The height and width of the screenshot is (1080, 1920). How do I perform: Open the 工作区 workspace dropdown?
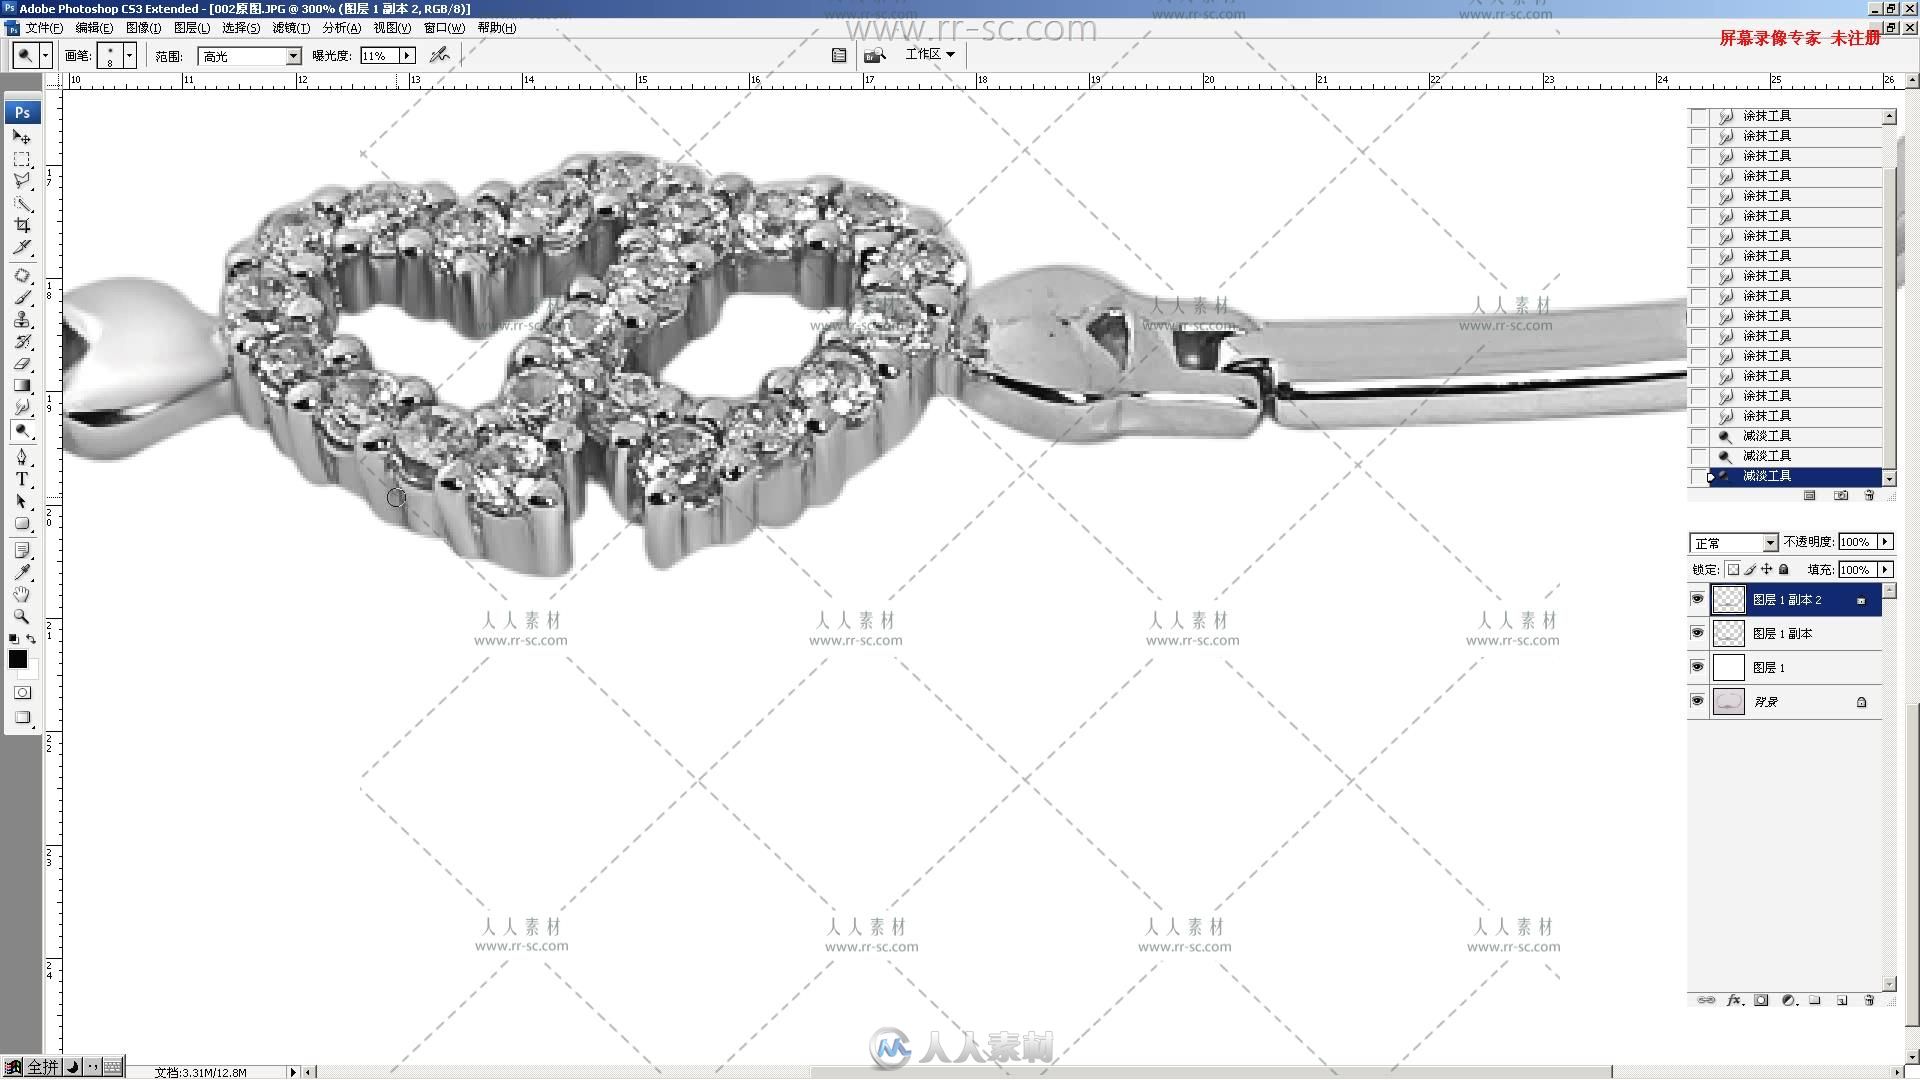(x=930, y=54)
